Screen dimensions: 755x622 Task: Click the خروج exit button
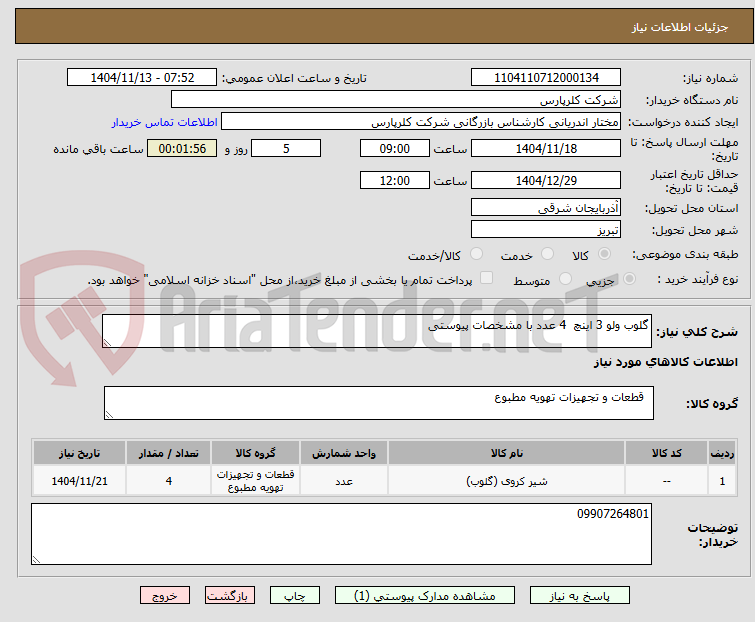pyautogui.click(x=165, y=596)
